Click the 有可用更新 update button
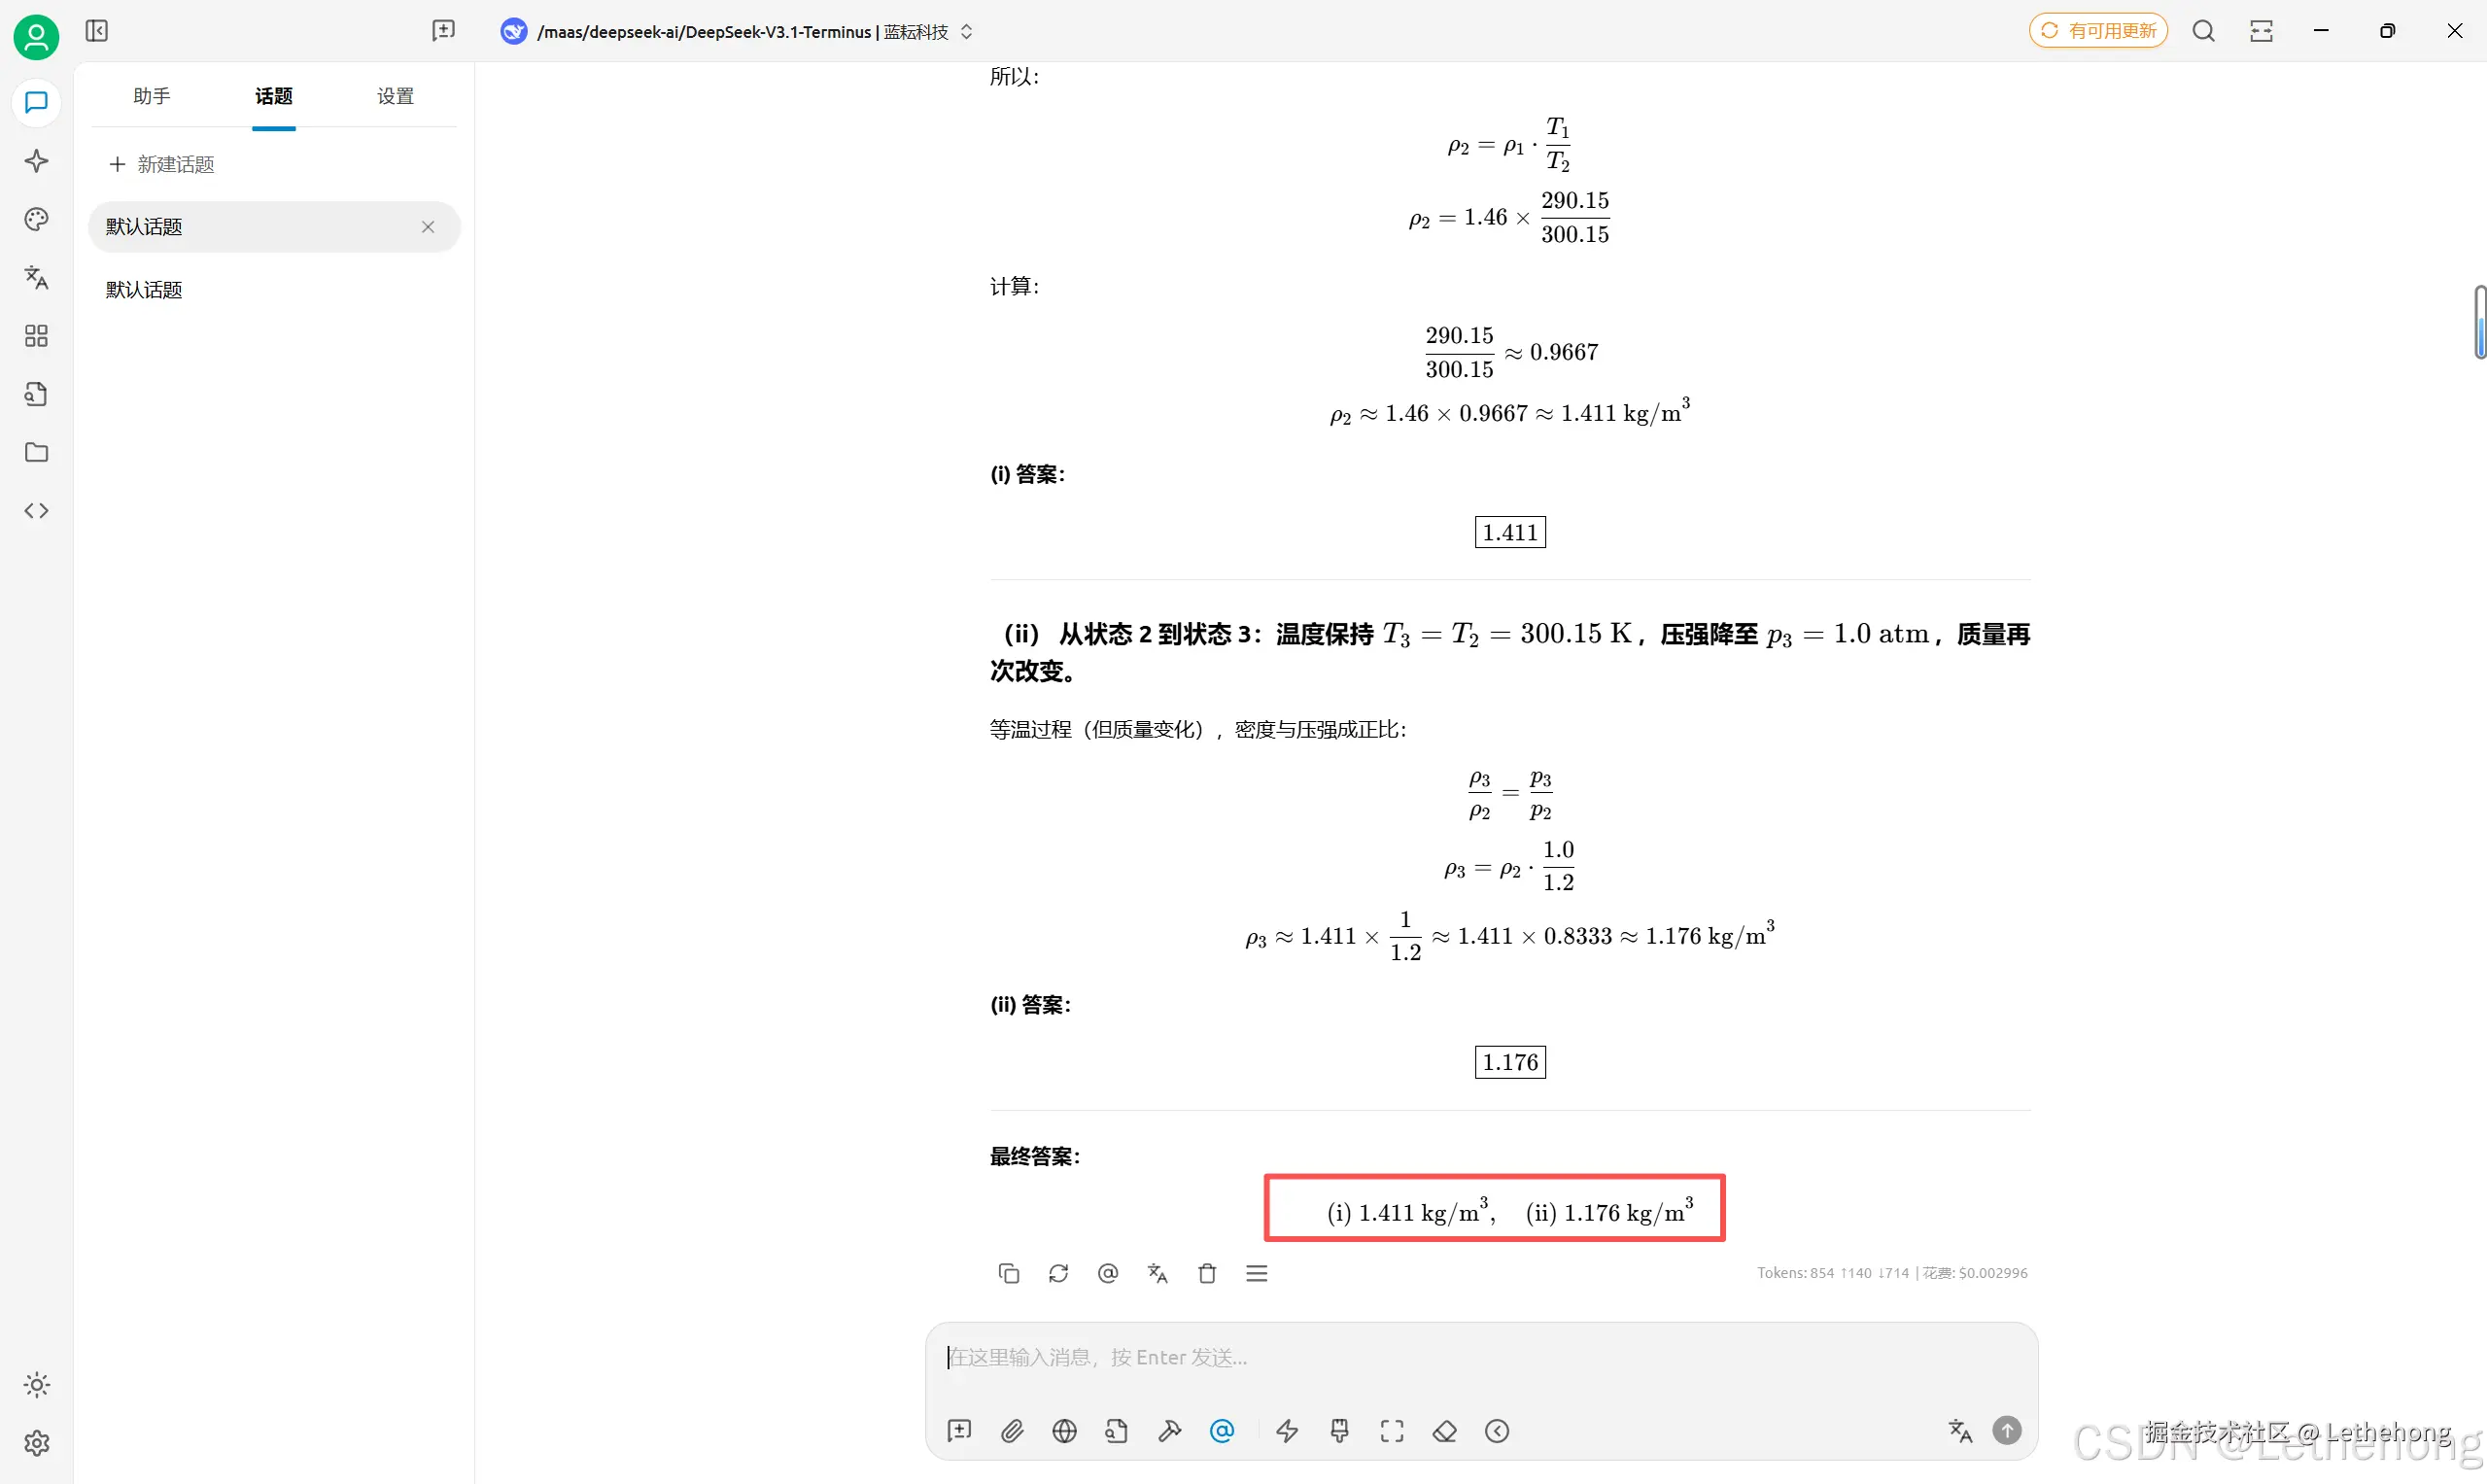 pos(2097,30)
